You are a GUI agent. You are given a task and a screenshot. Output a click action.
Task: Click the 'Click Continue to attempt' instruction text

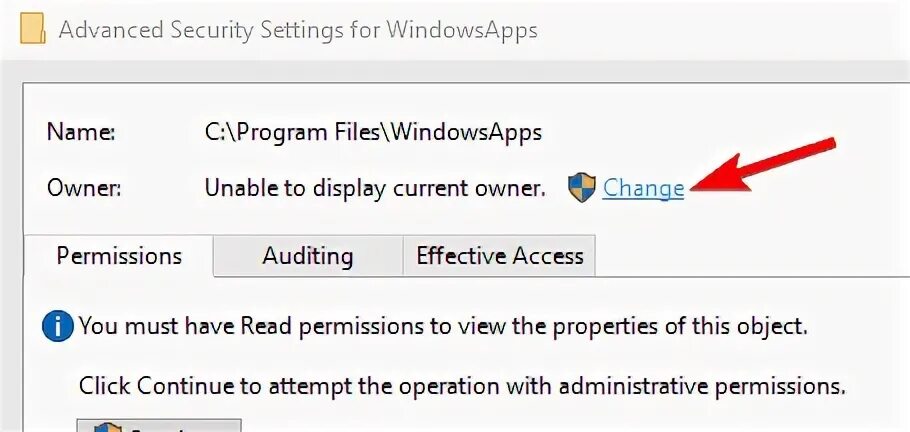[462, 385]
